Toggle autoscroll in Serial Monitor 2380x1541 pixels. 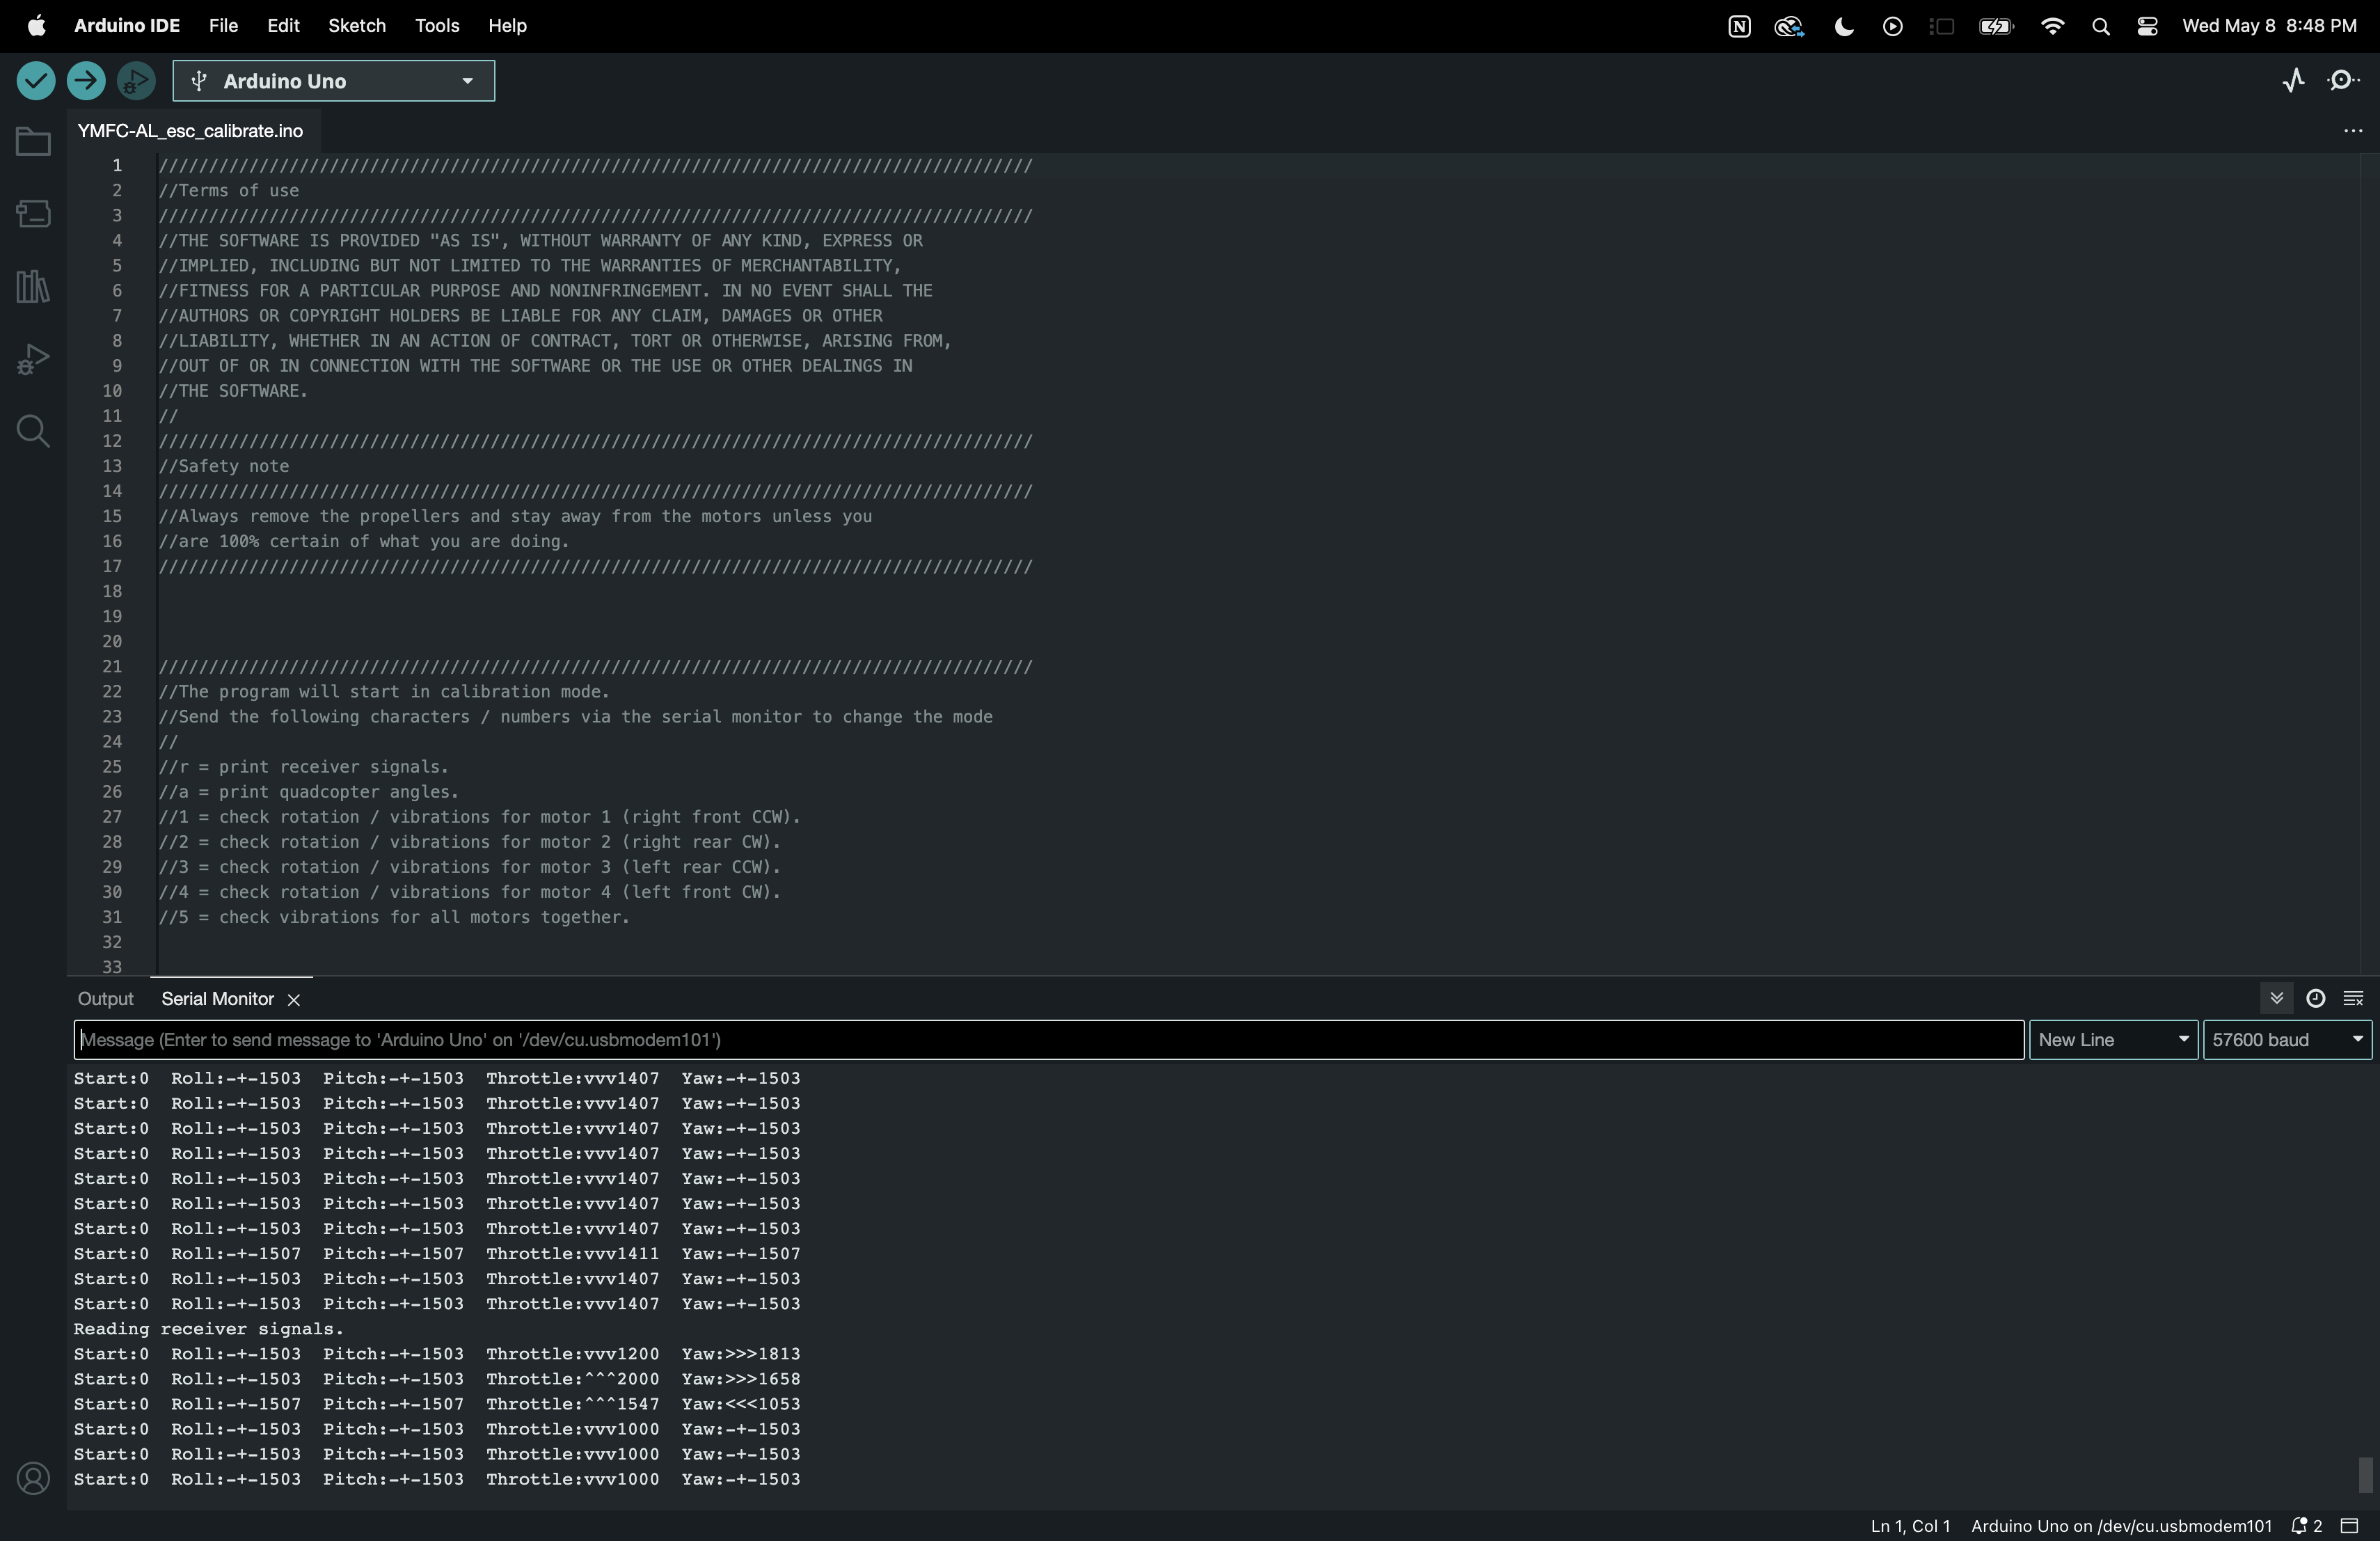[2277, 998]
